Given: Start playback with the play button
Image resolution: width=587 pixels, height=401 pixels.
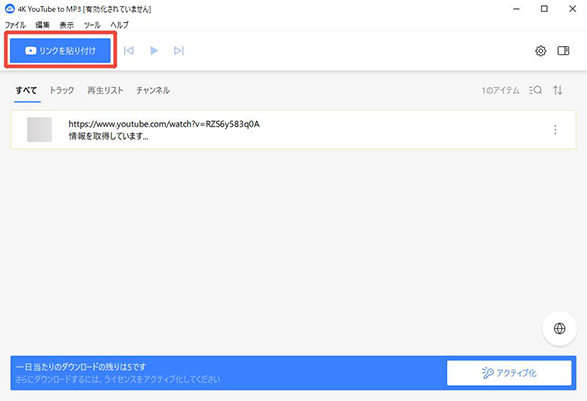Looking at the screenshot, I should tap(154, 51).
